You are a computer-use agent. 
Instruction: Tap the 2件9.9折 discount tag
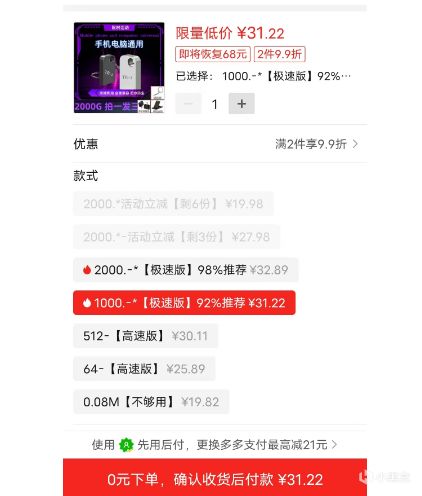pyautogui.click(x=280, y=54)
